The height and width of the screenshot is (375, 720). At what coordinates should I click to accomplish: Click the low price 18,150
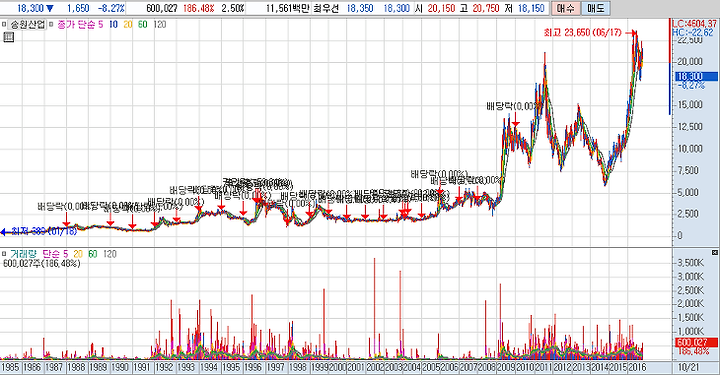tap(531, 8)
